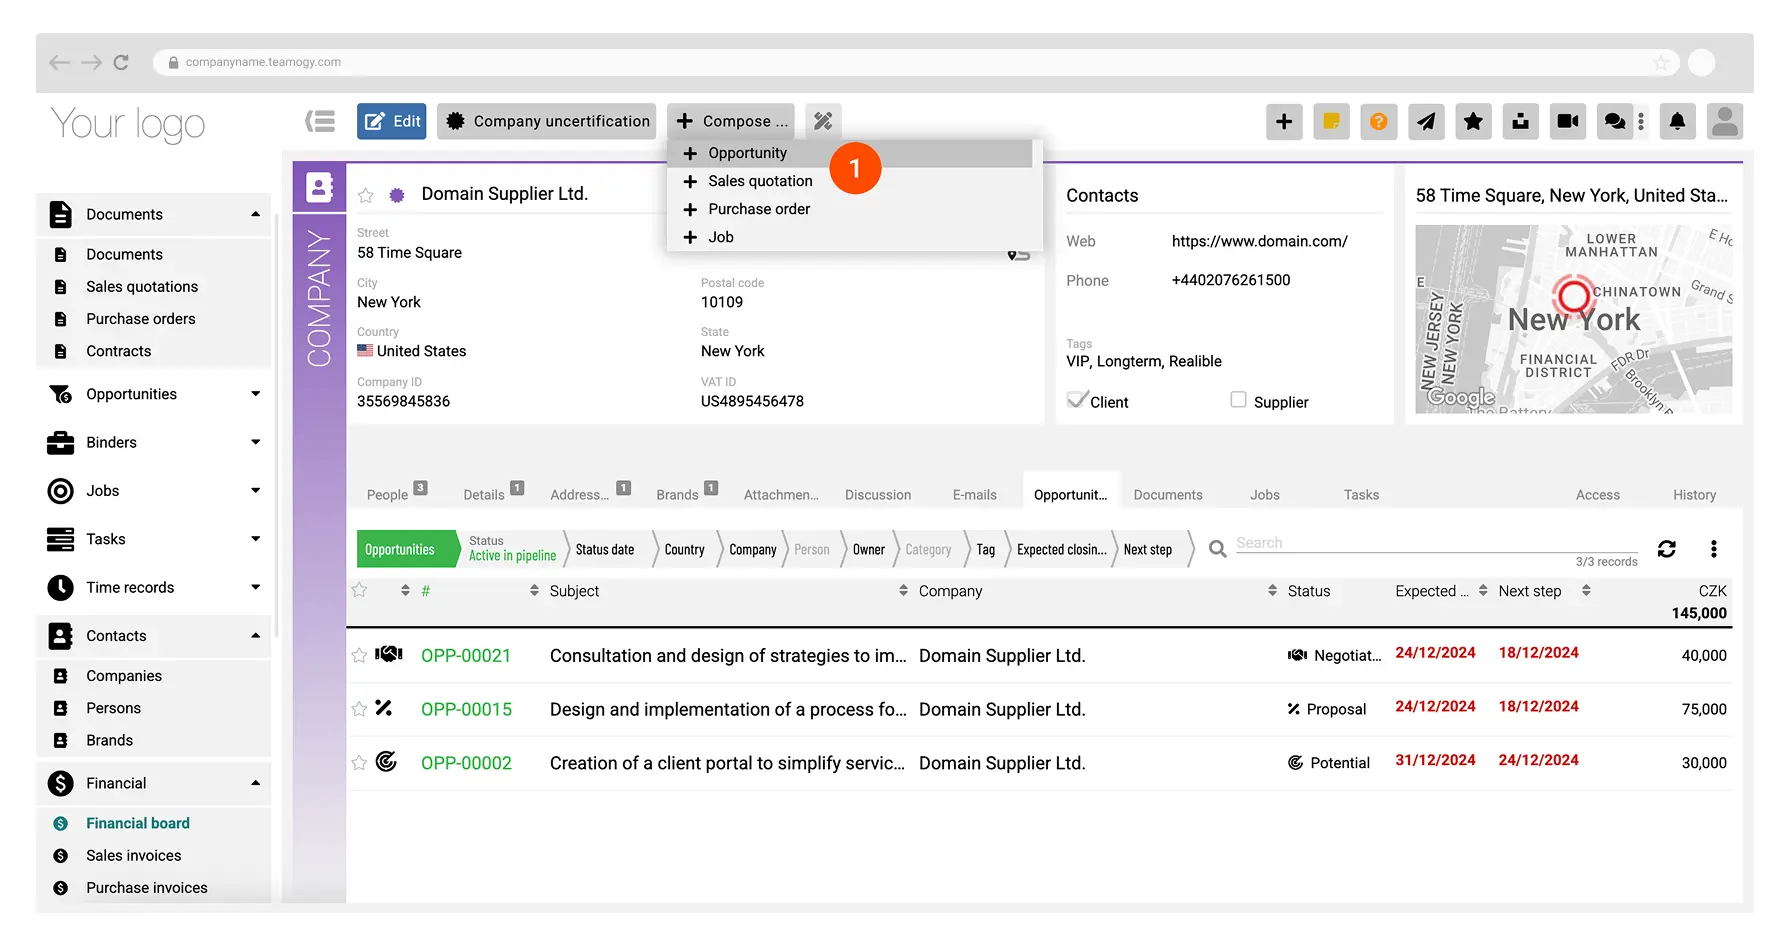Screen dimensions: 1781x932
Task: Choose Sales quotation from Compose menu
Action: click(x=849, y=181)
